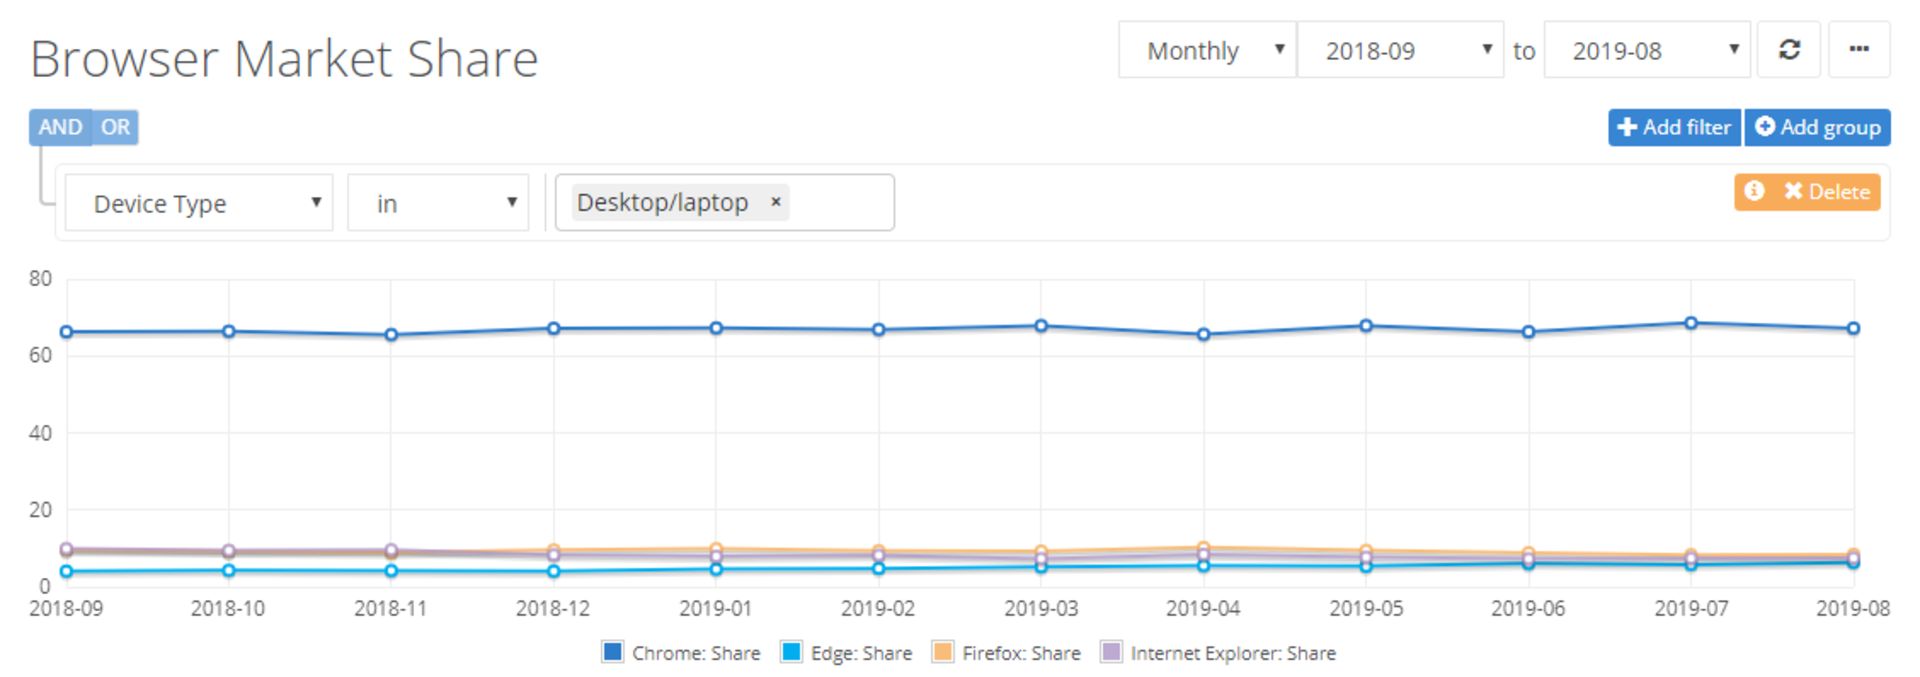Open the 2019-08 end date dropdown
Screen dimensions: 1920x677
click(x=1647, y=50)
